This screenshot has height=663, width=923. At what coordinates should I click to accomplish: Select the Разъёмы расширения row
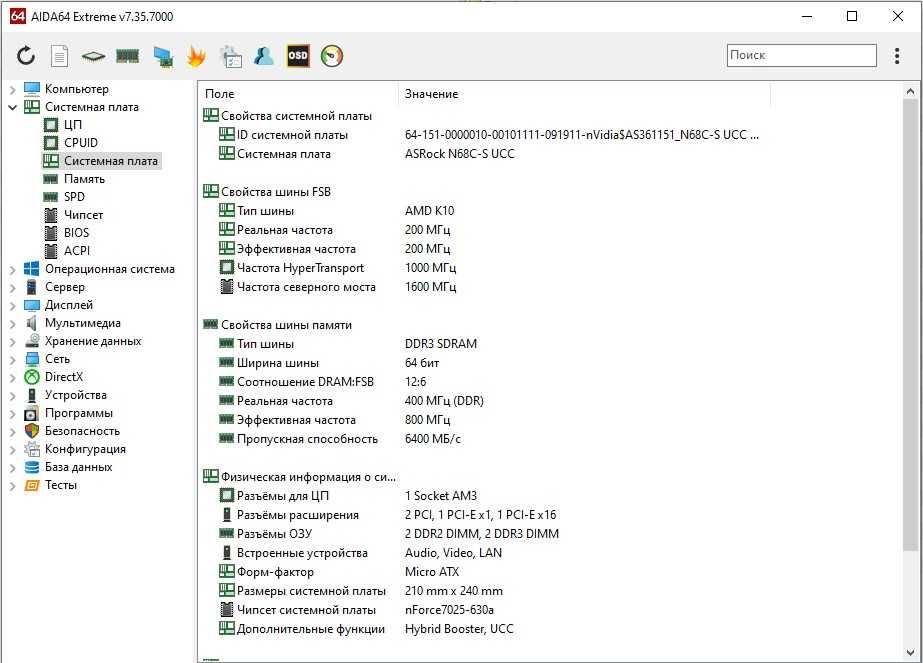[x=387, y=515]
